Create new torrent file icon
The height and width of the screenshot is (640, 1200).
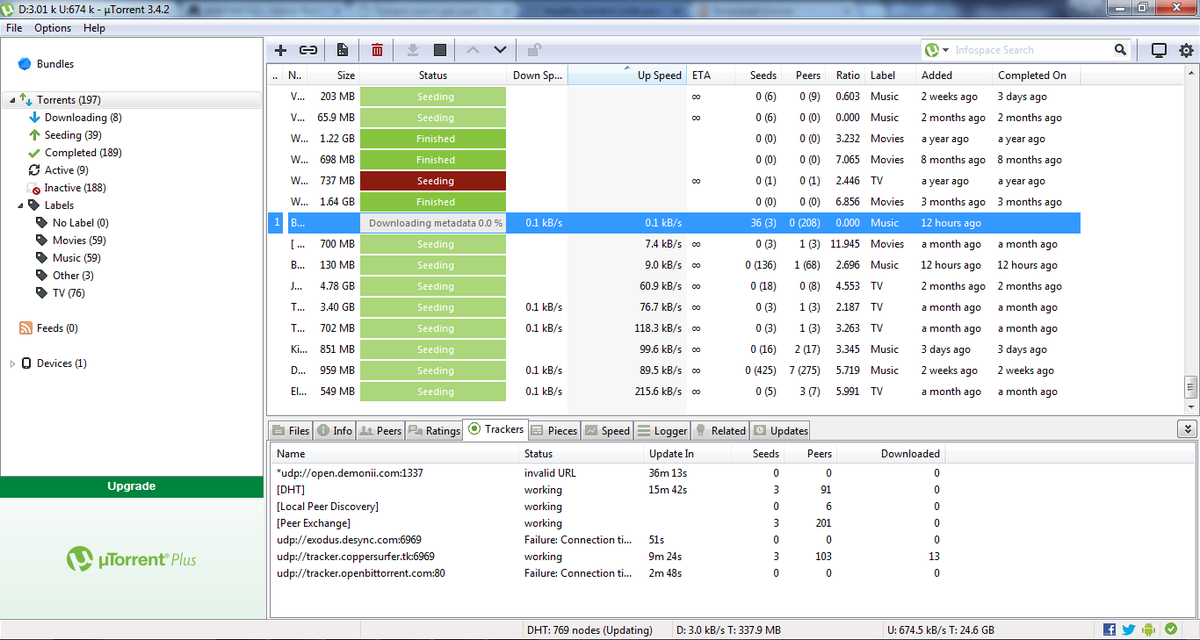pos(343,50)
